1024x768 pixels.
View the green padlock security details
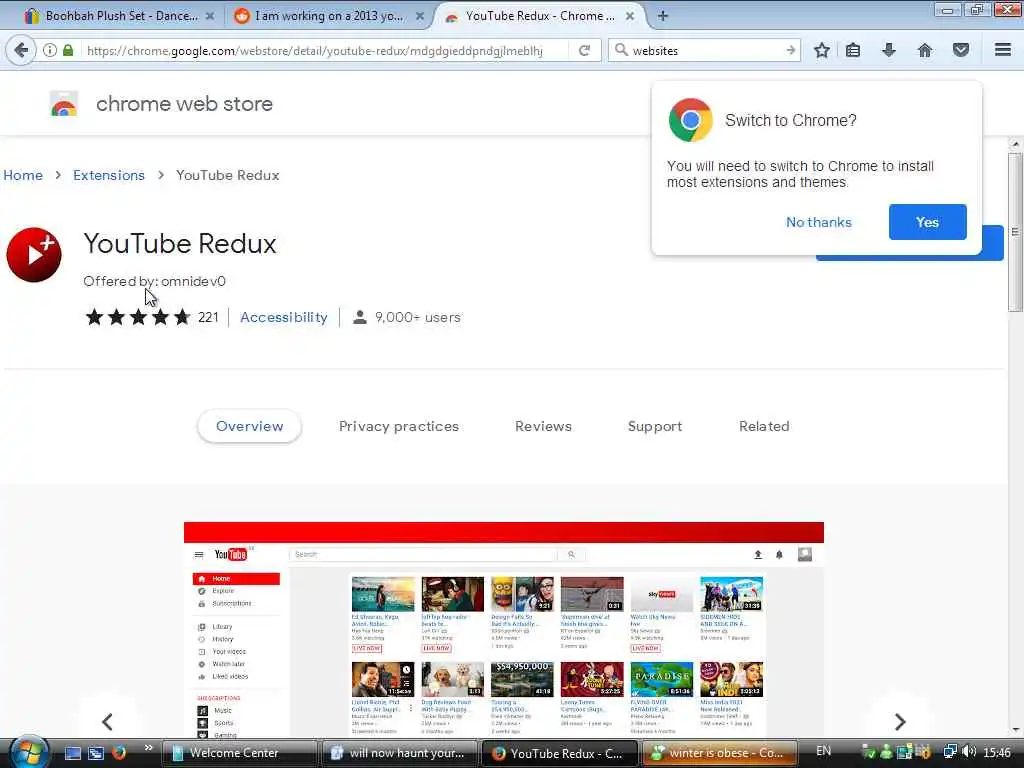click(x=68, y=50)
